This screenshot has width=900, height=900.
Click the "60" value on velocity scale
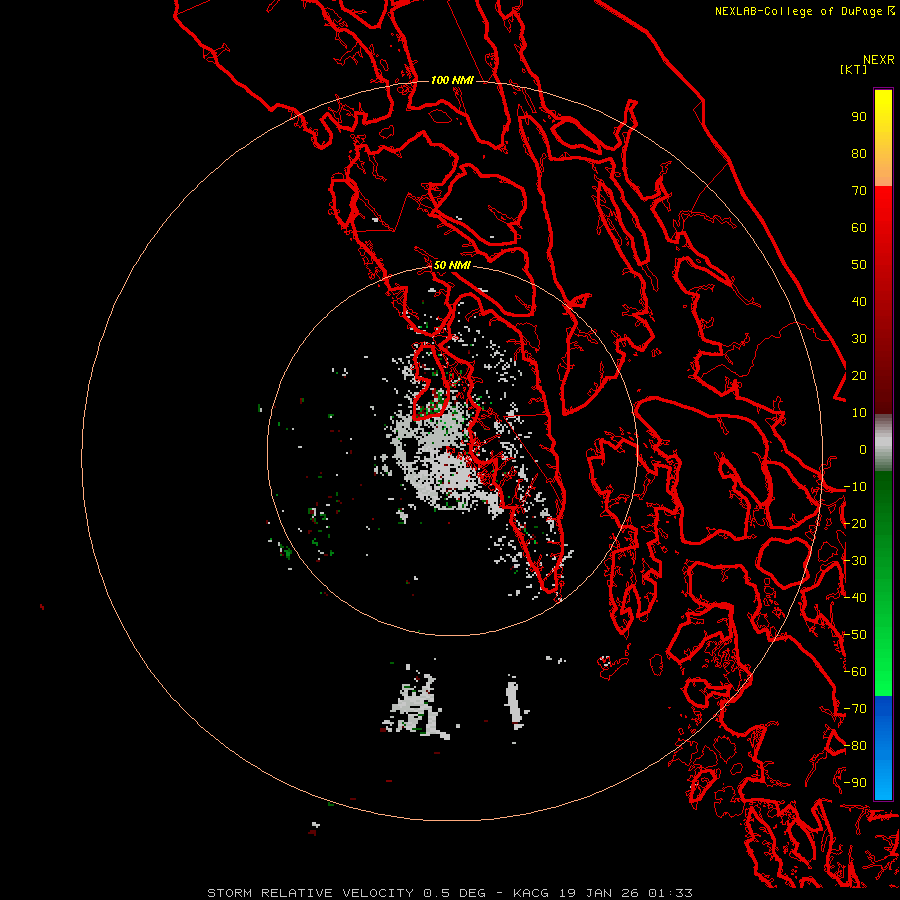coord(859,227)
